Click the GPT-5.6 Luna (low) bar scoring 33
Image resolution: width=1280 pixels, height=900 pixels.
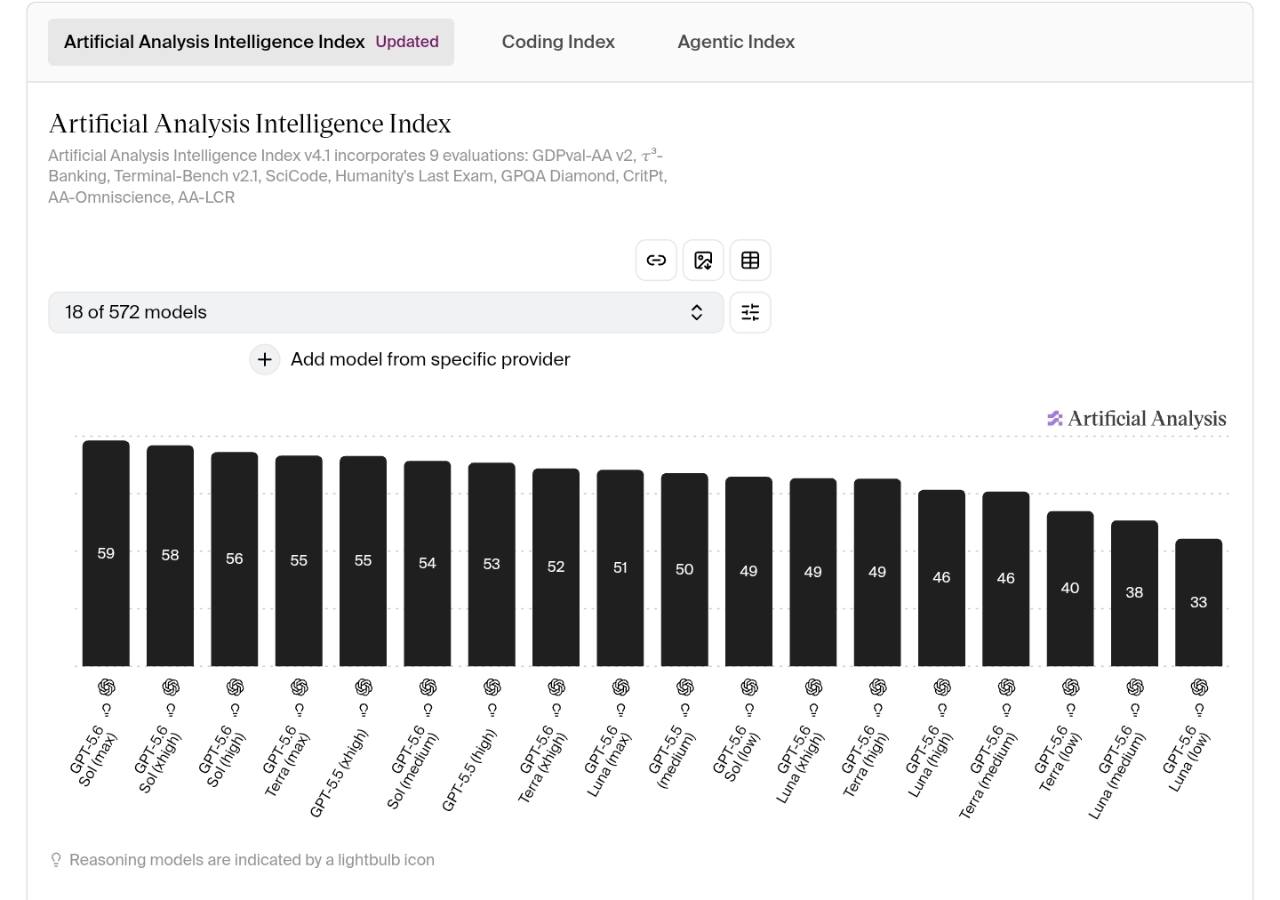coord(1199,602)
